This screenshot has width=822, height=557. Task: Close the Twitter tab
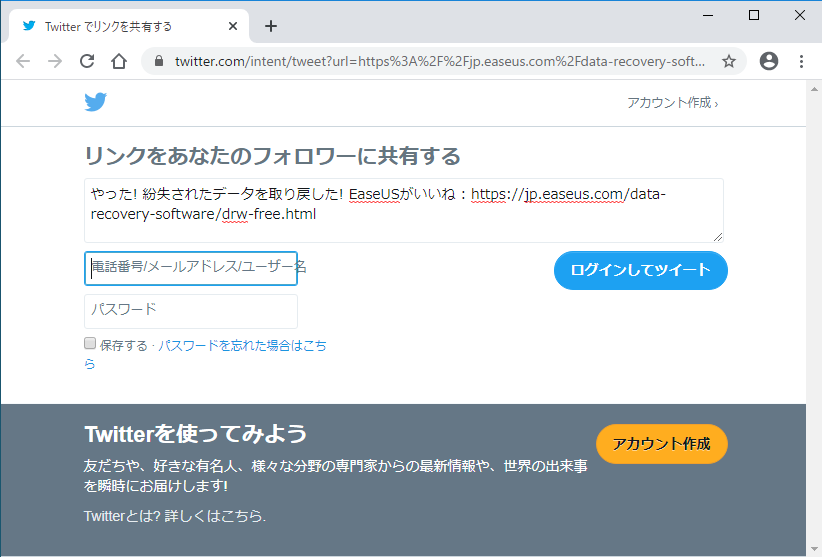tap(233, 26)
